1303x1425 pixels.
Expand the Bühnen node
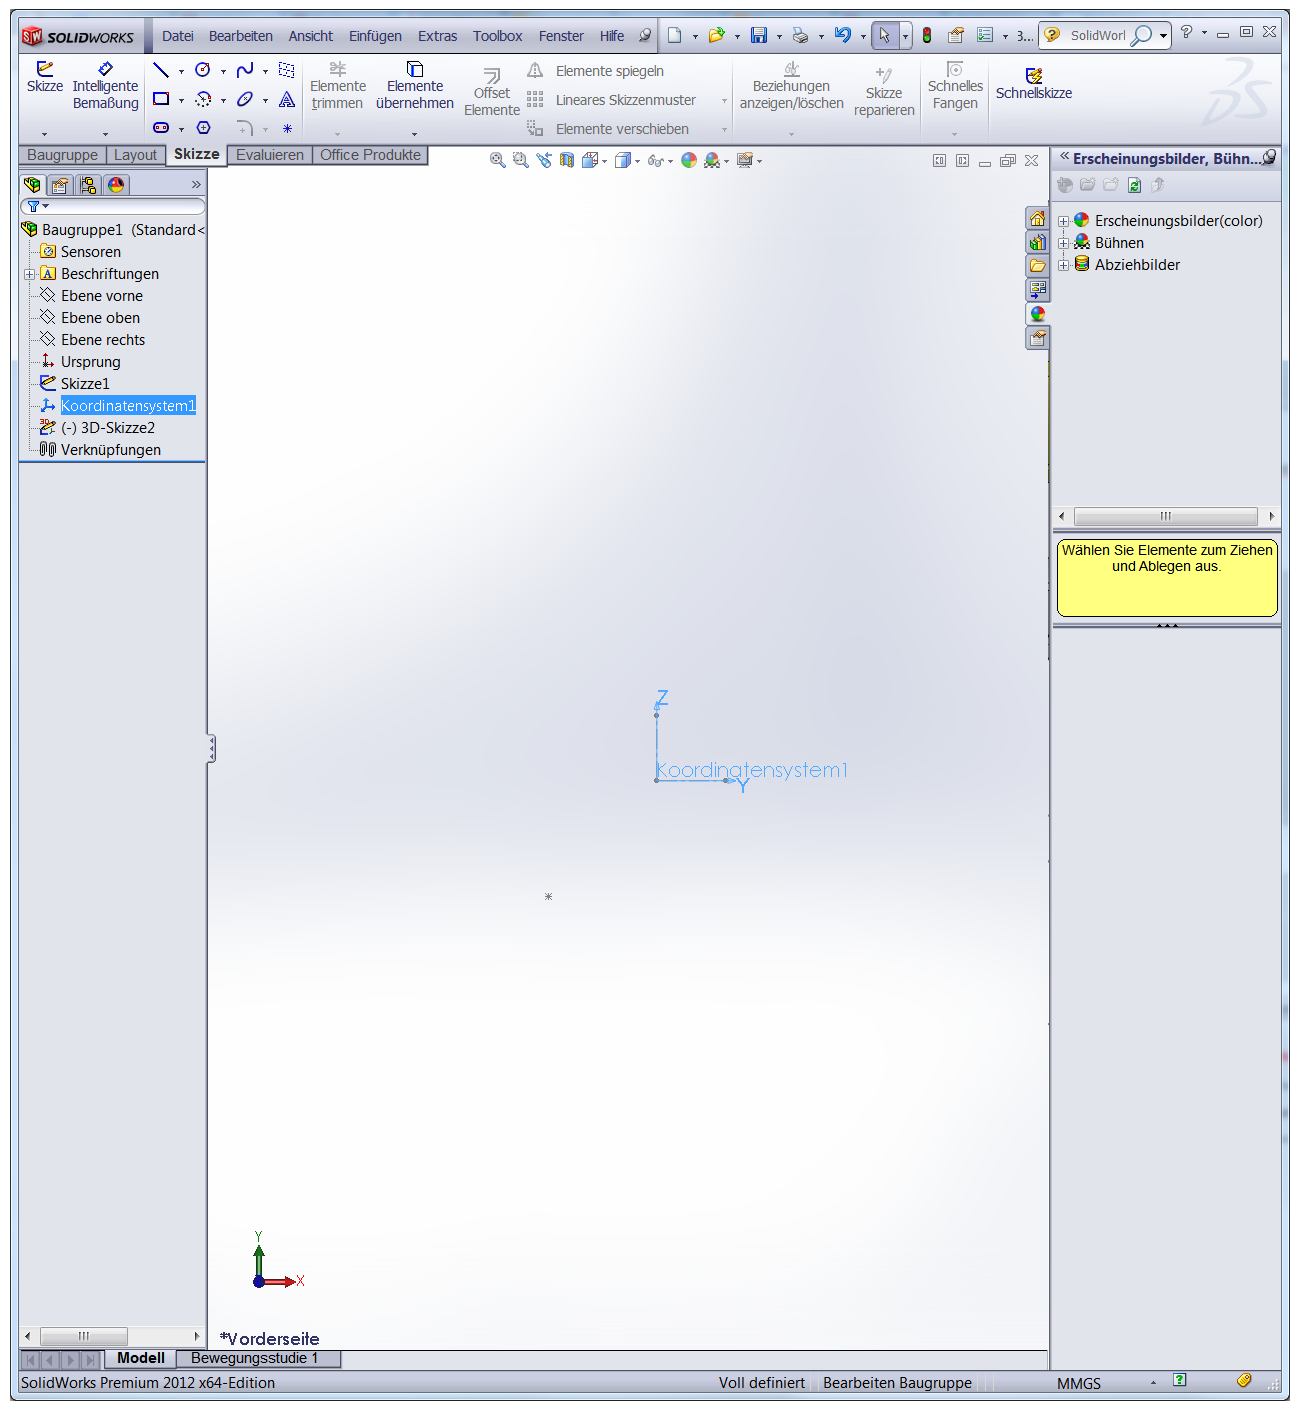click(1064, 243)
